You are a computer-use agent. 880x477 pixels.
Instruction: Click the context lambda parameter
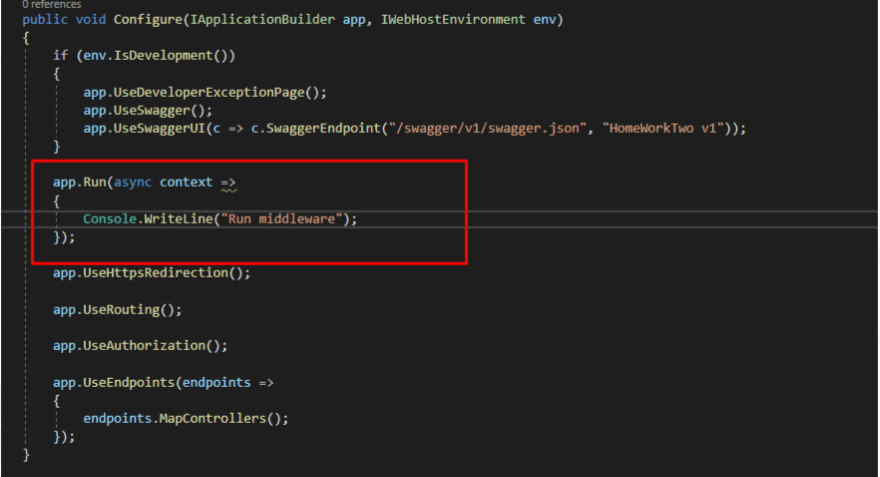(186, 182)
